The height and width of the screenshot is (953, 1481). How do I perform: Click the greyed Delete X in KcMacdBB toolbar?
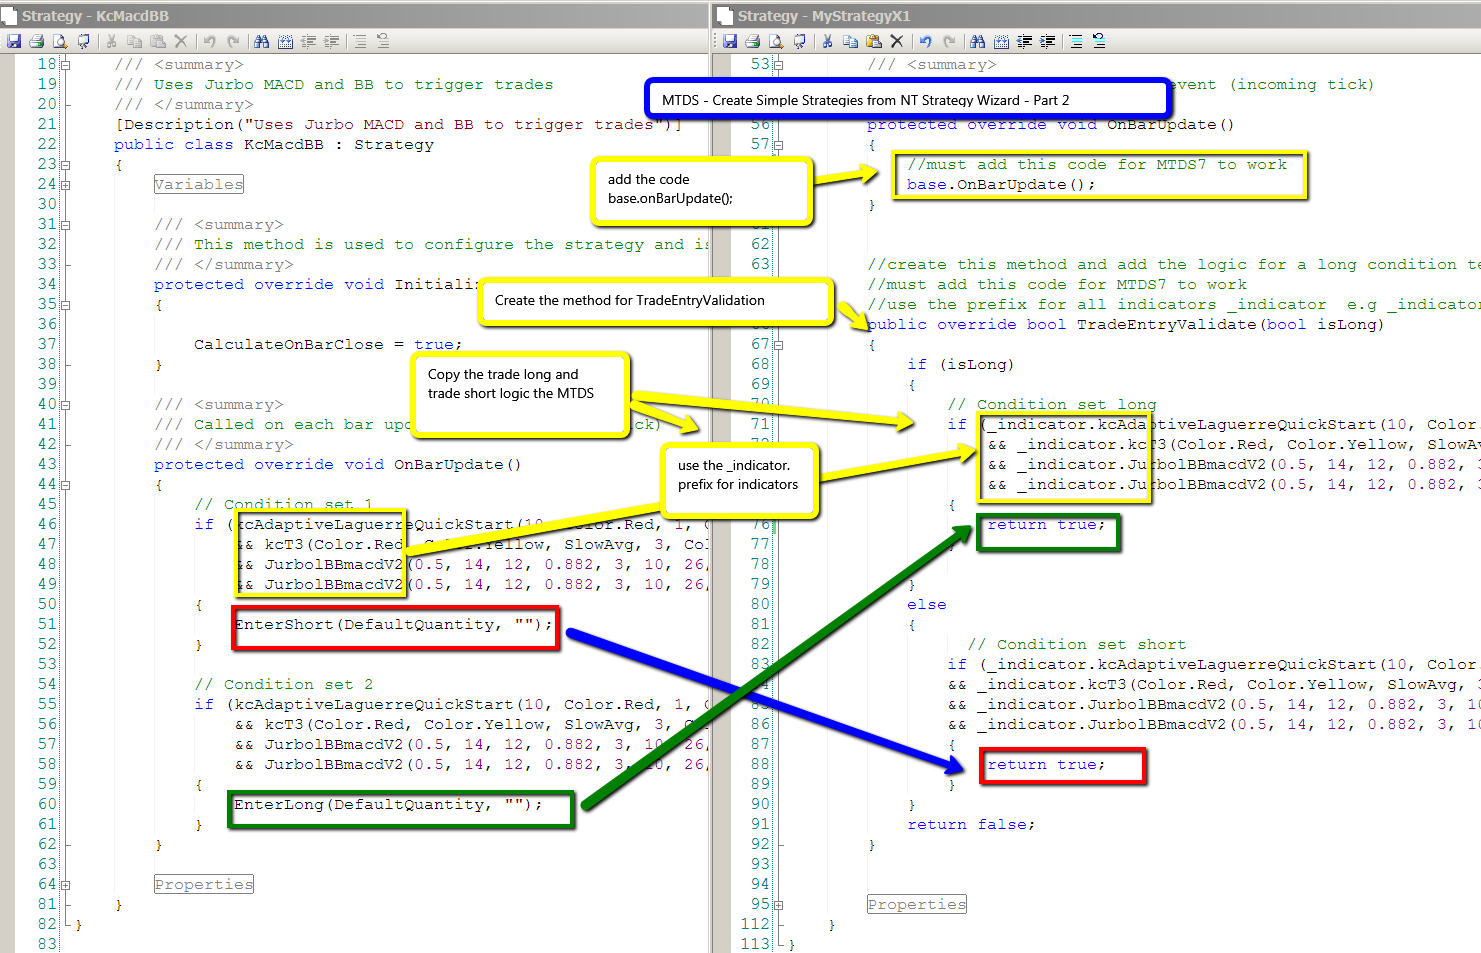coord(180,41)
